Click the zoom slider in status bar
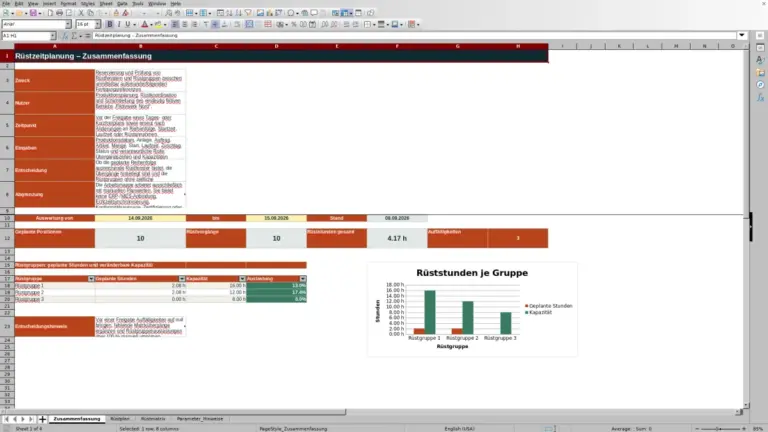Viewport: 768px width, 432px height. point(720,429)
